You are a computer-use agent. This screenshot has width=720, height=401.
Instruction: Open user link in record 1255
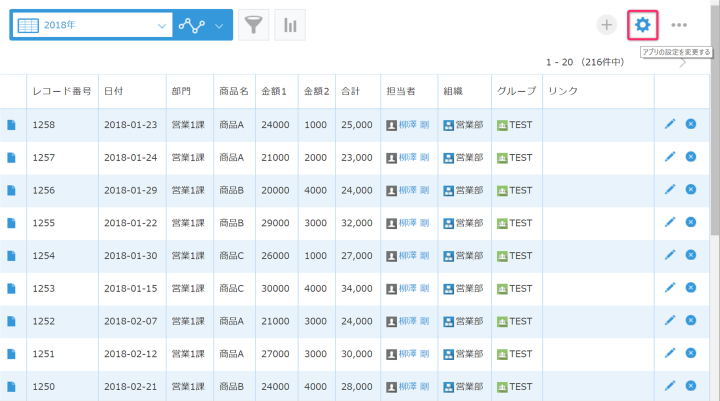tap(414, 223)
